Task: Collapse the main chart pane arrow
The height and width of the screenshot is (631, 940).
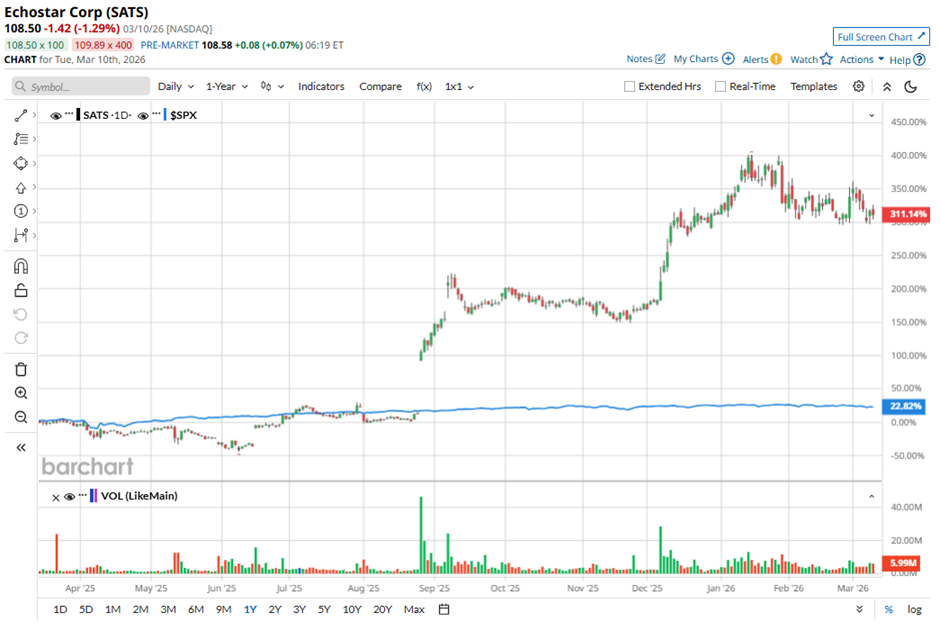Action: (x=872, y=115)
